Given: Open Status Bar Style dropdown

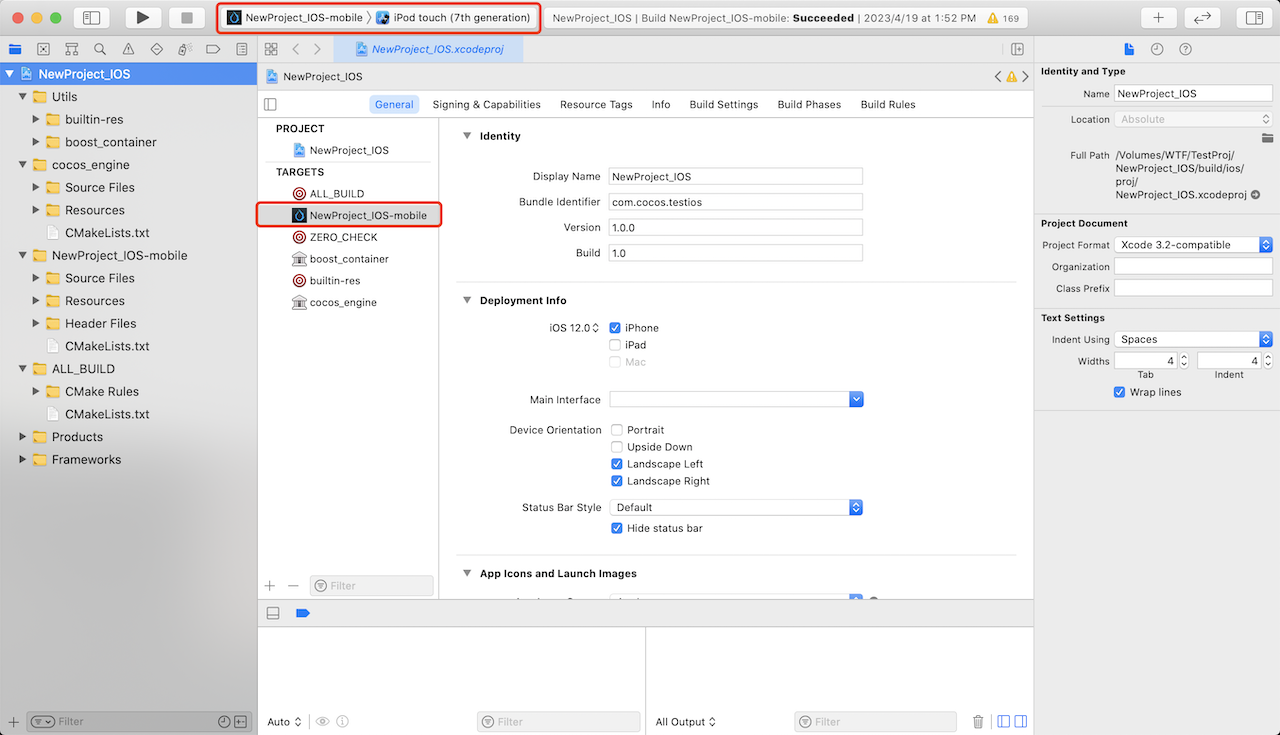Looking at the screenshot, I should point(736,507).
